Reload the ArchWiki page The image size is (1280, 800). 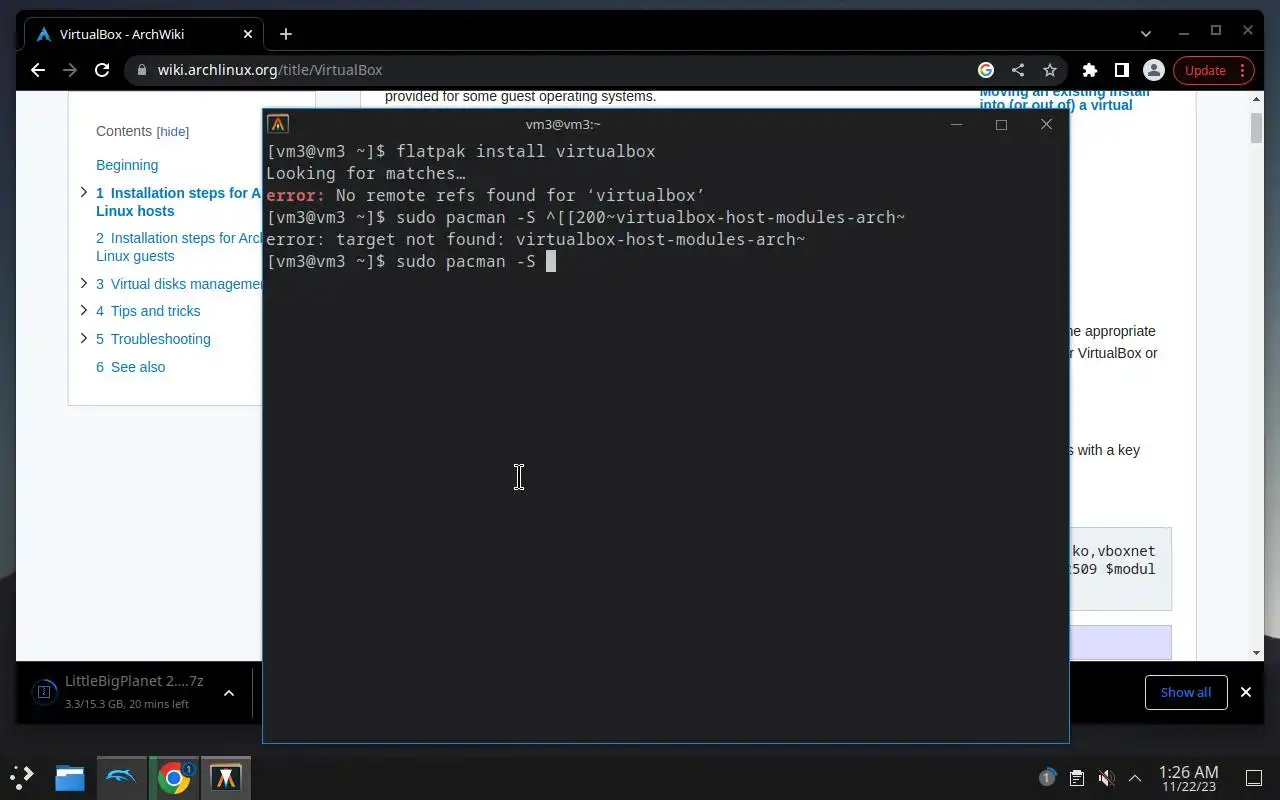[102, 70]
